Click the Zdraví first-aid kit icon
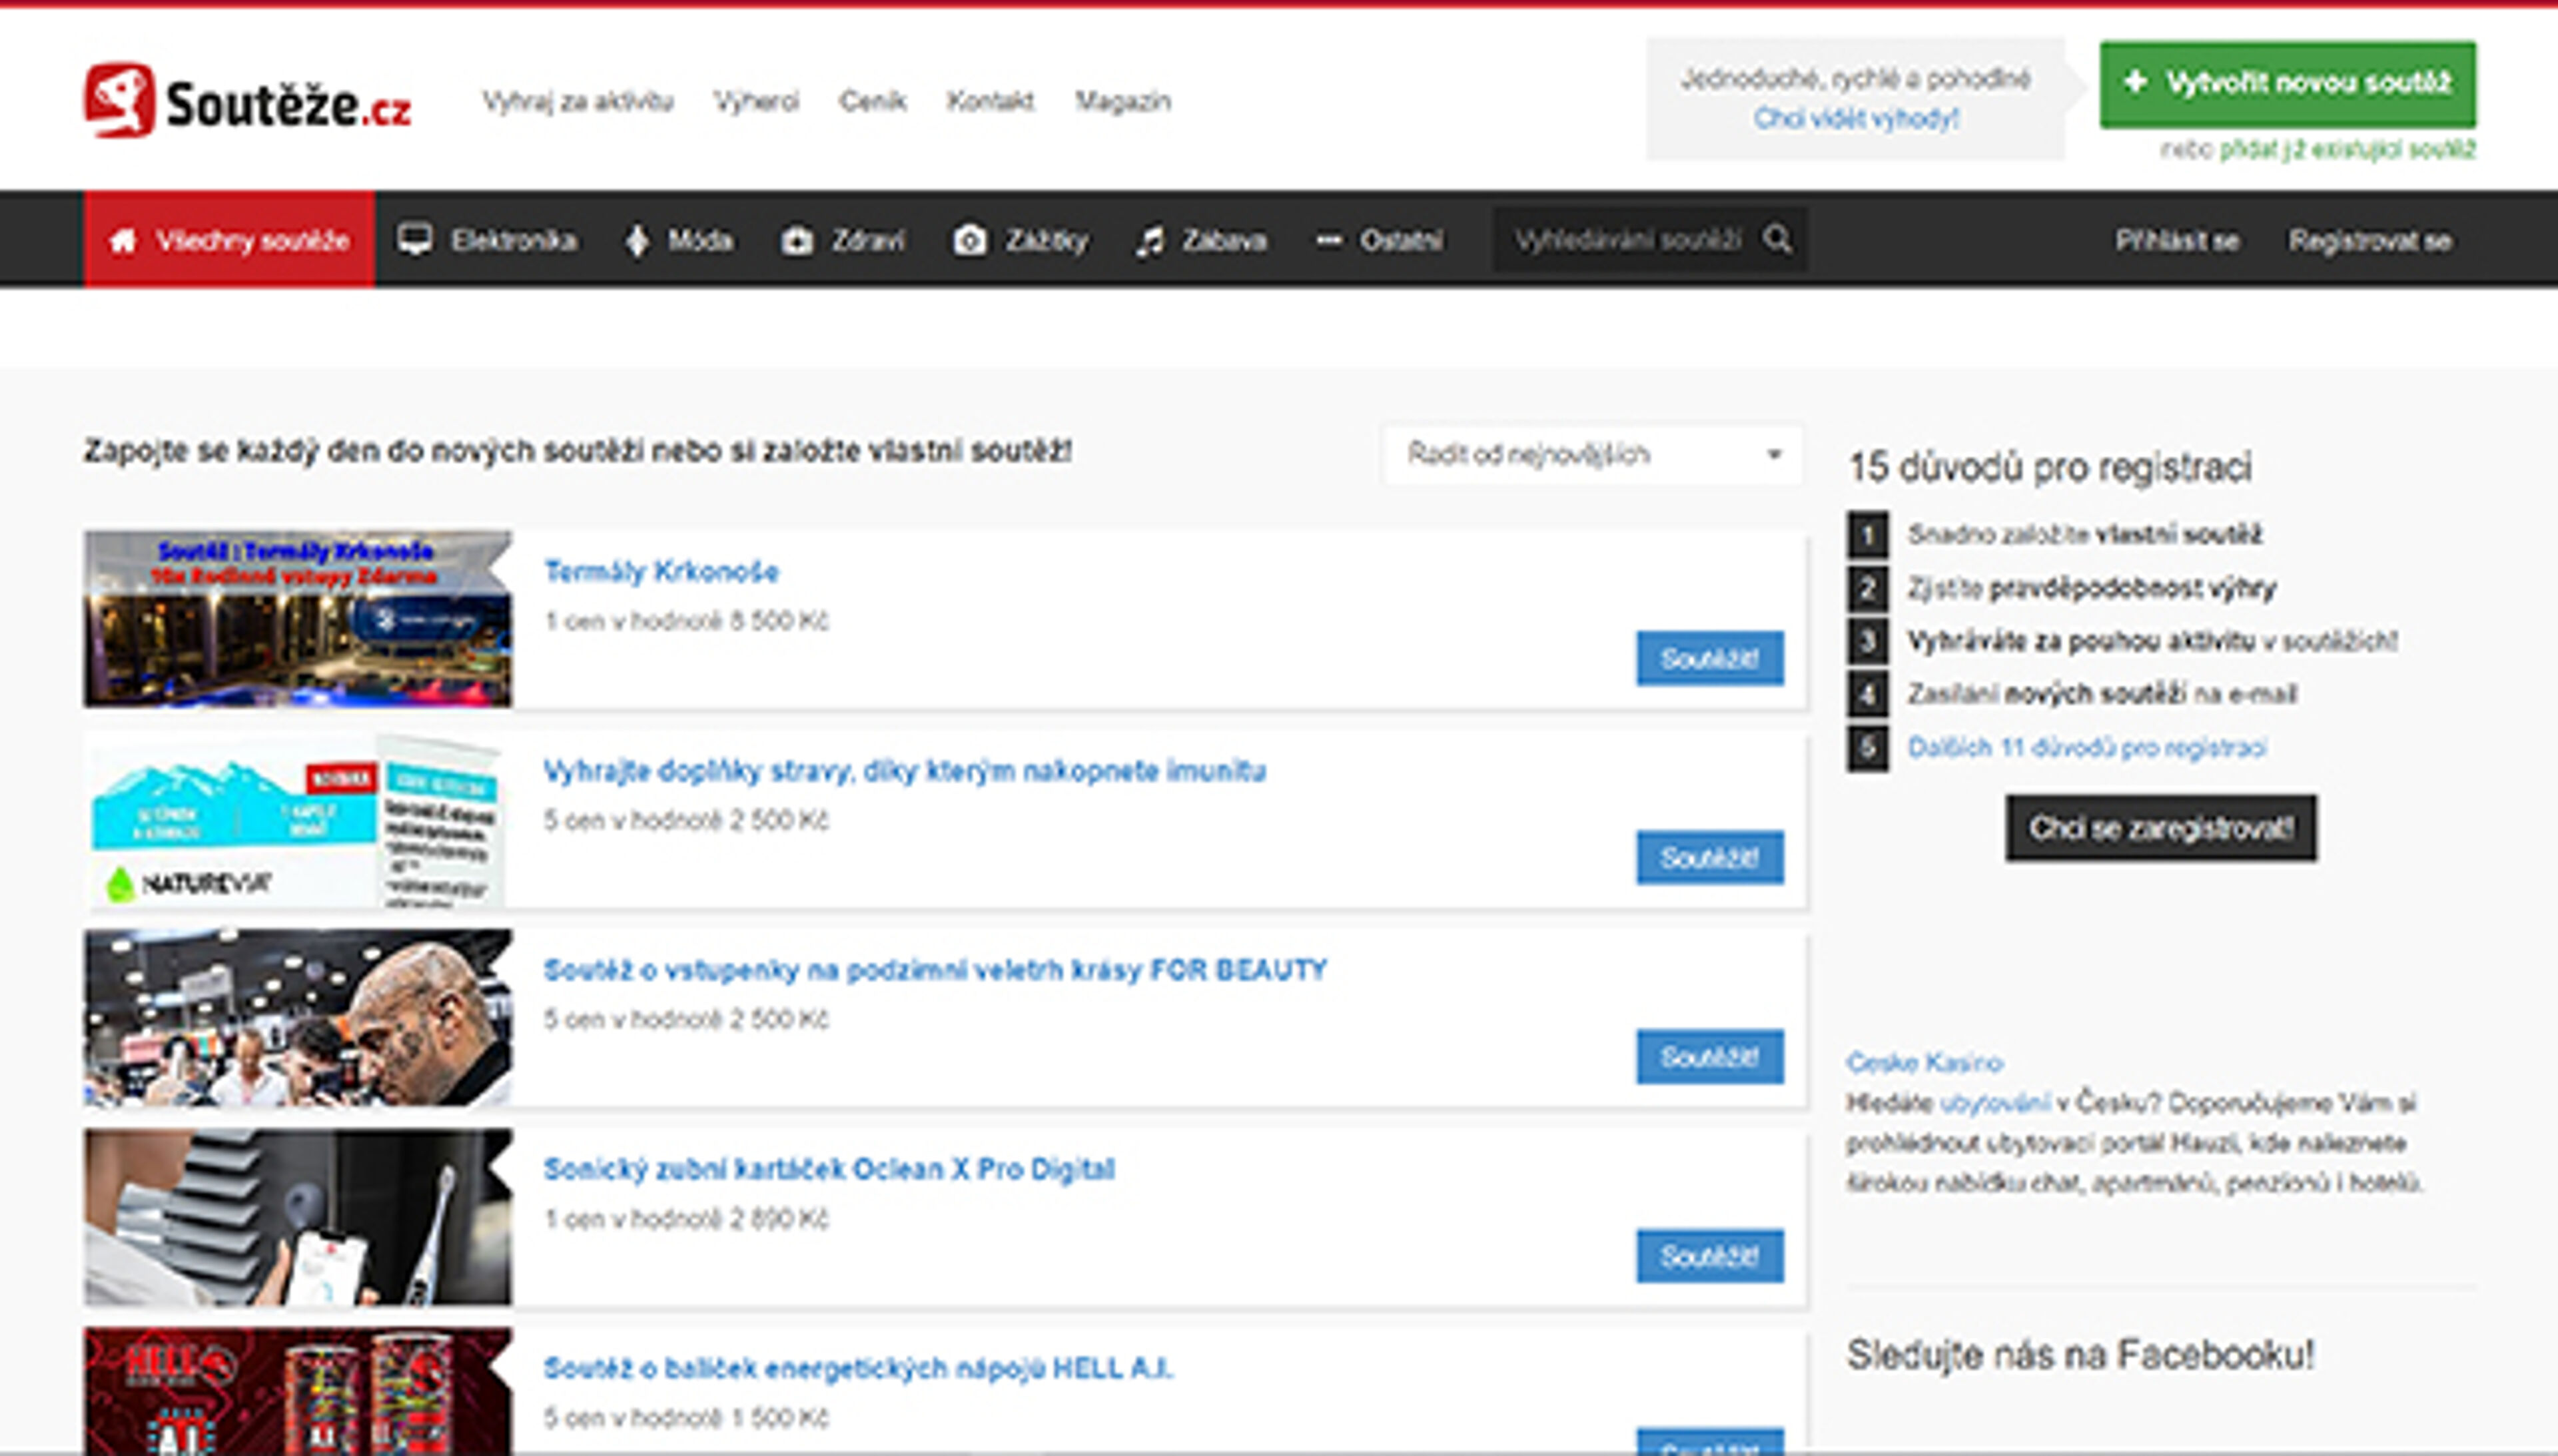This screenshot has height=1456, width=2558. point(797,241)
